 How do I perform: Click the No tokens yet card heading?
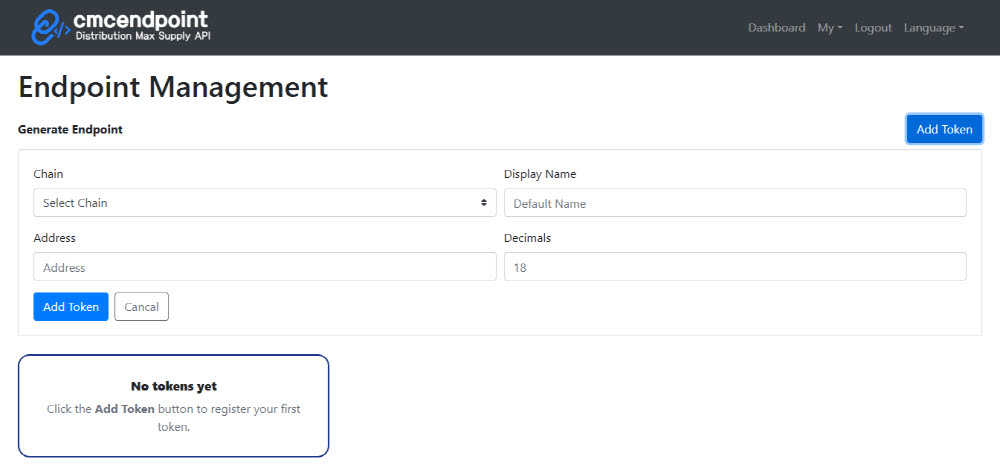point(174,386)
